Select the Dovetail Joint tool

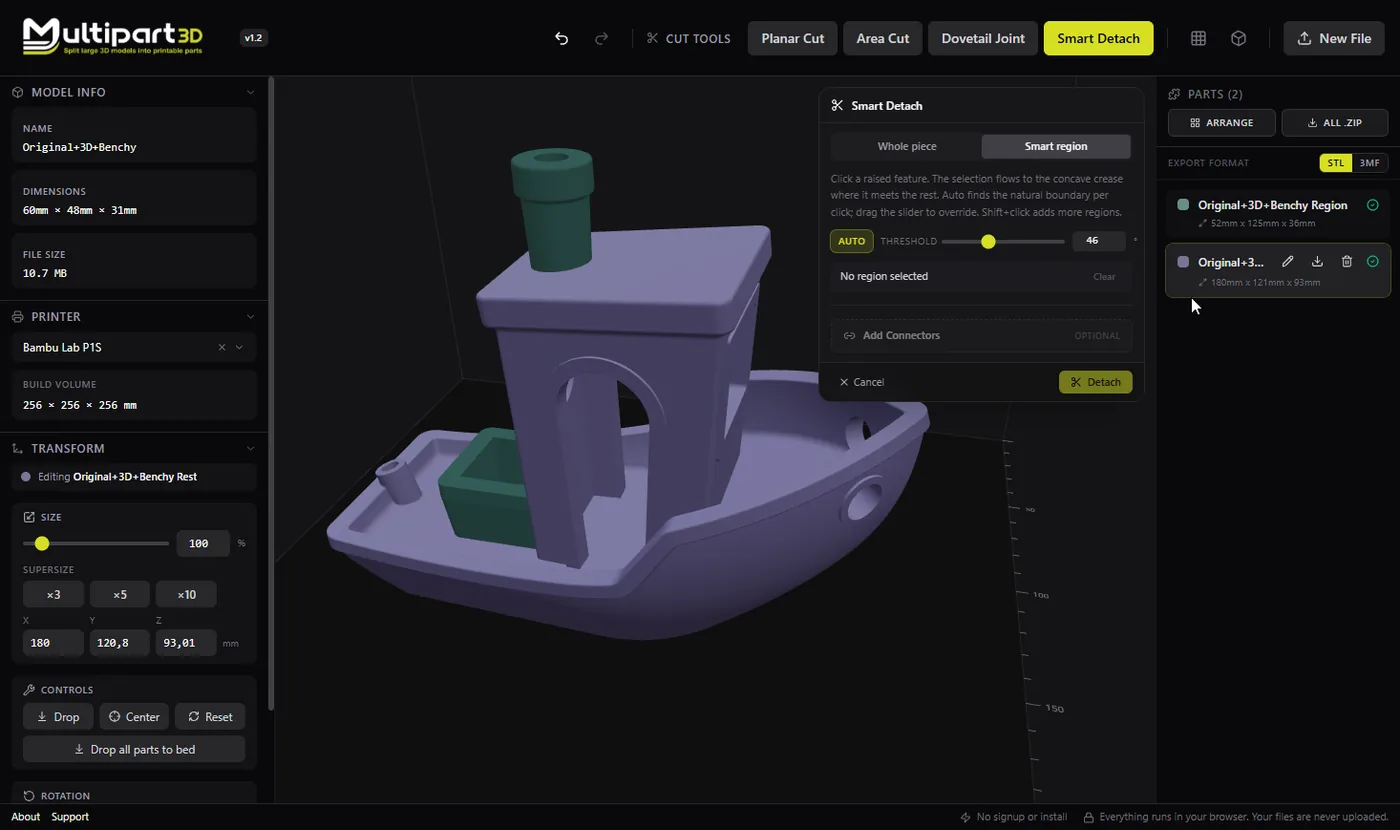coord(983,38)
